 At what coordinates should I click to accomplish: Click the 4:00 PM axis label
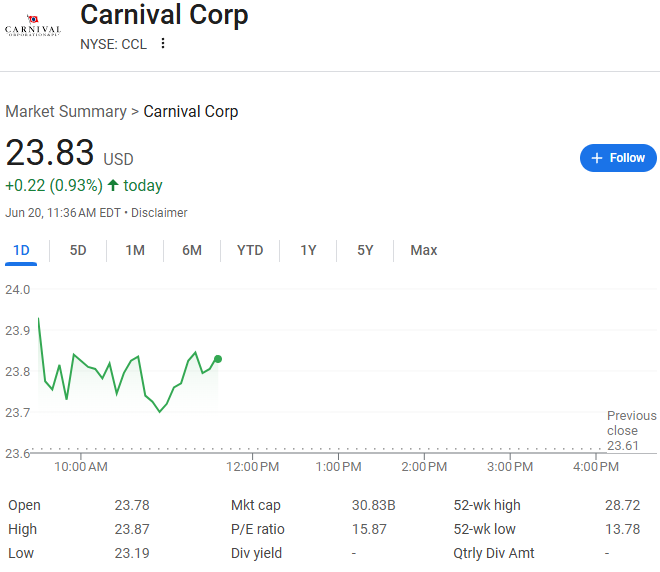point(596,467)
